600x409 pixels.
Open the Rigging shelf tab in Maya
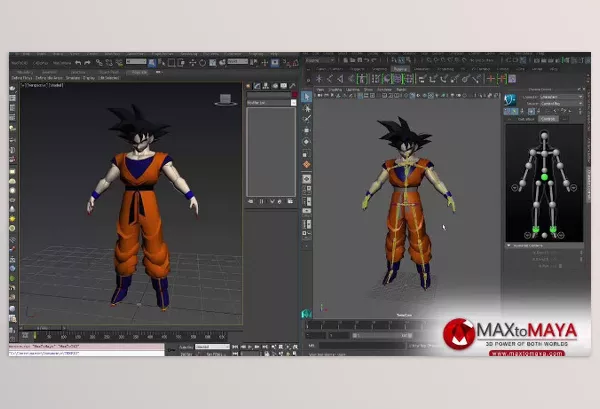click(400, 69)
